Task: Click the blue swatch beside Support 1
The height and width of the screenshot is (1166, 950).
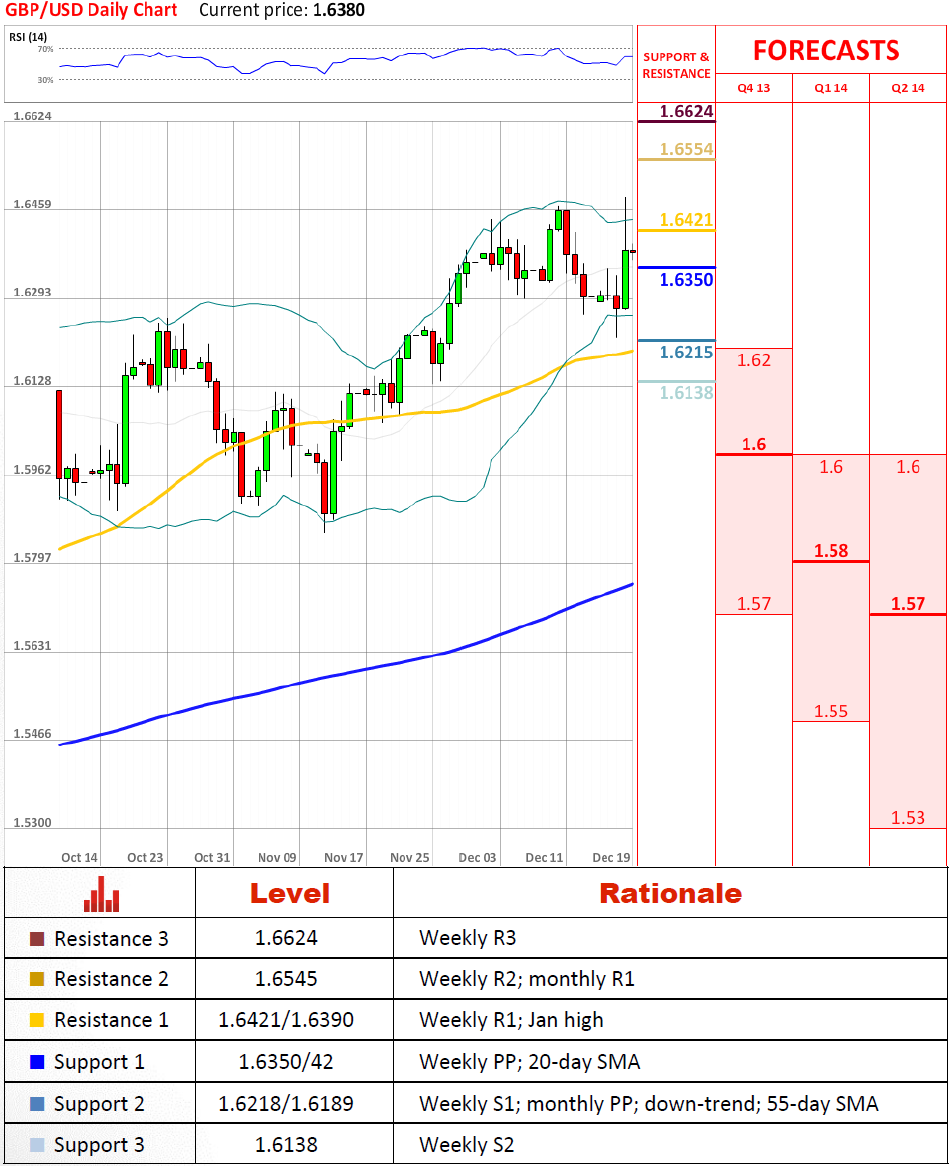Action: (x=36, y=1062)
